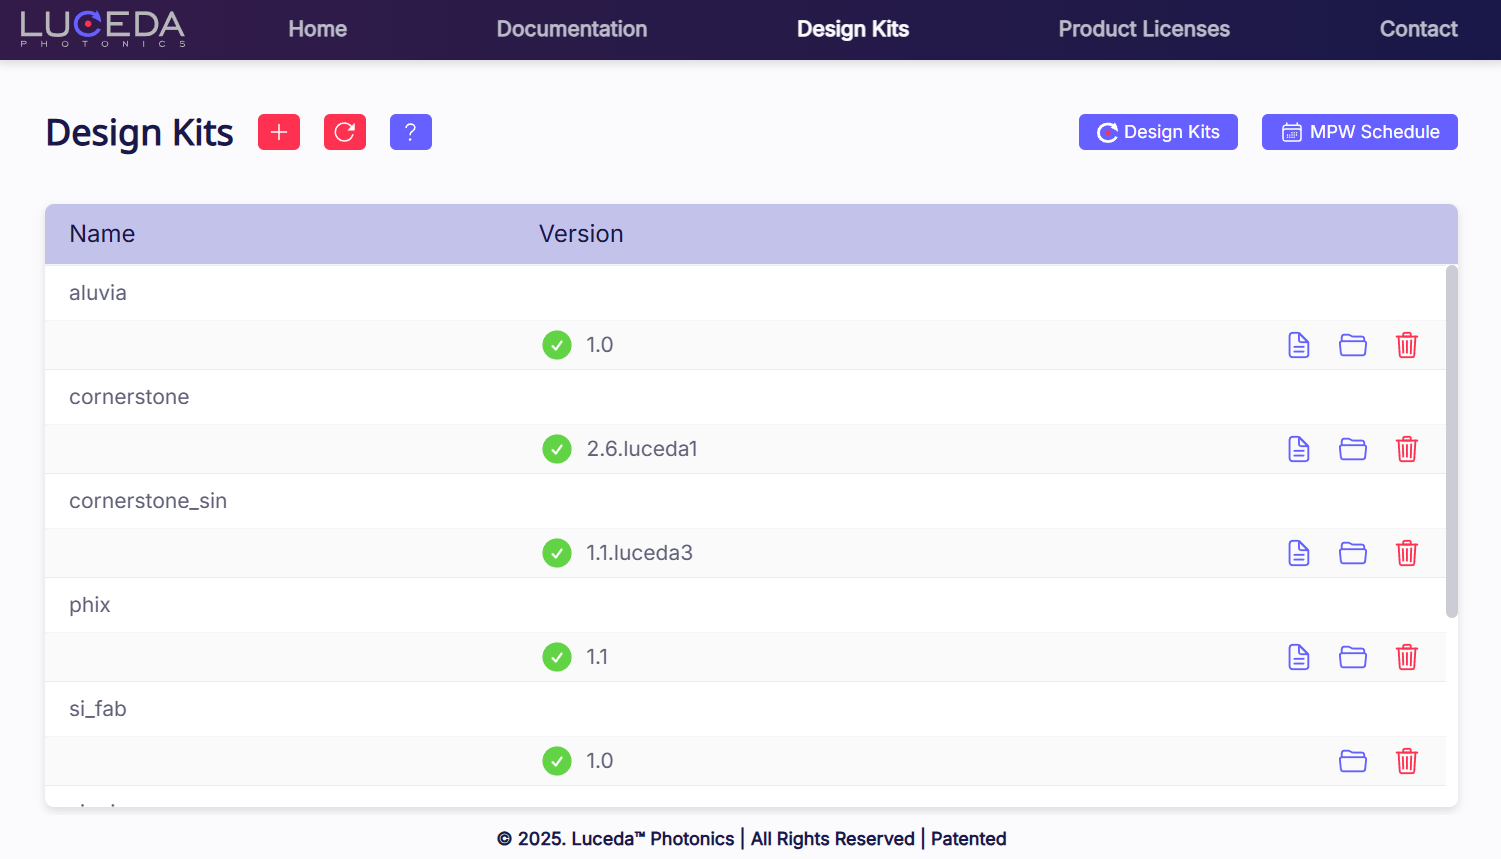Open the question mark help button
The image size is (1501, 859).
411,132
